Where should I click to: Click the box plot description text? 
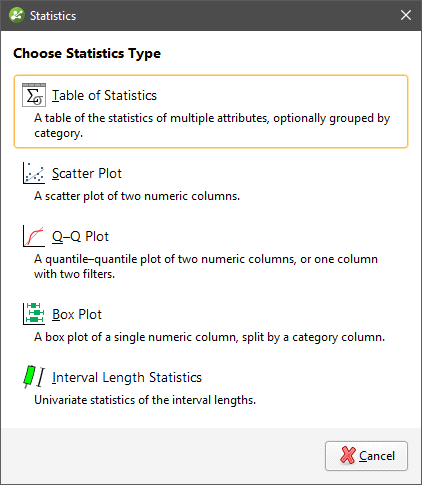click(x=209, y=337)
